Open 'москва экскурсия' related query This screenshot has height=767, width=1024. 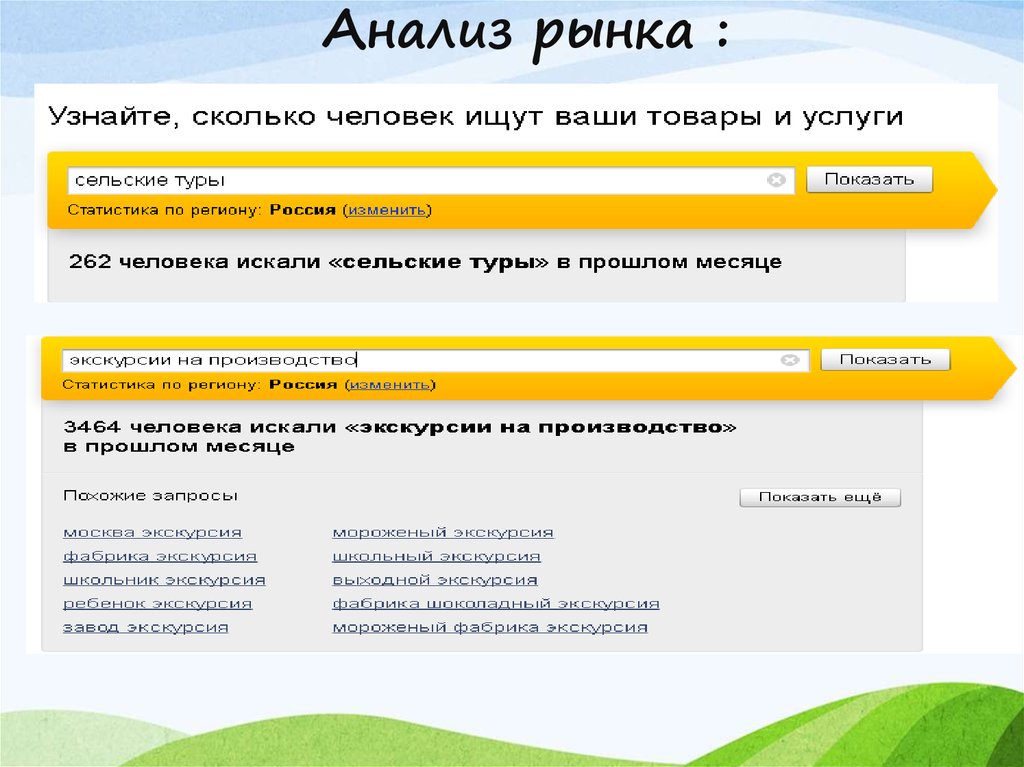(152, 532)
